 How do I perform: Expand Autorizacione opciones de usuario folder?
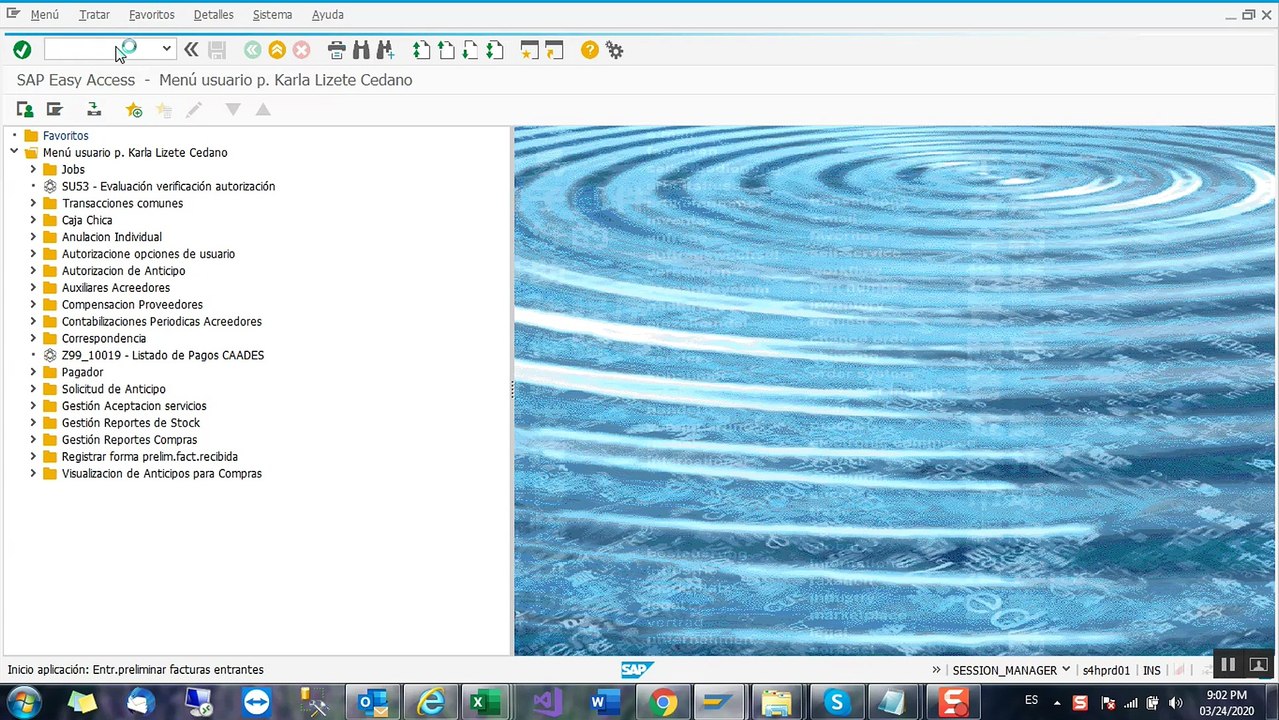point(33,254)
